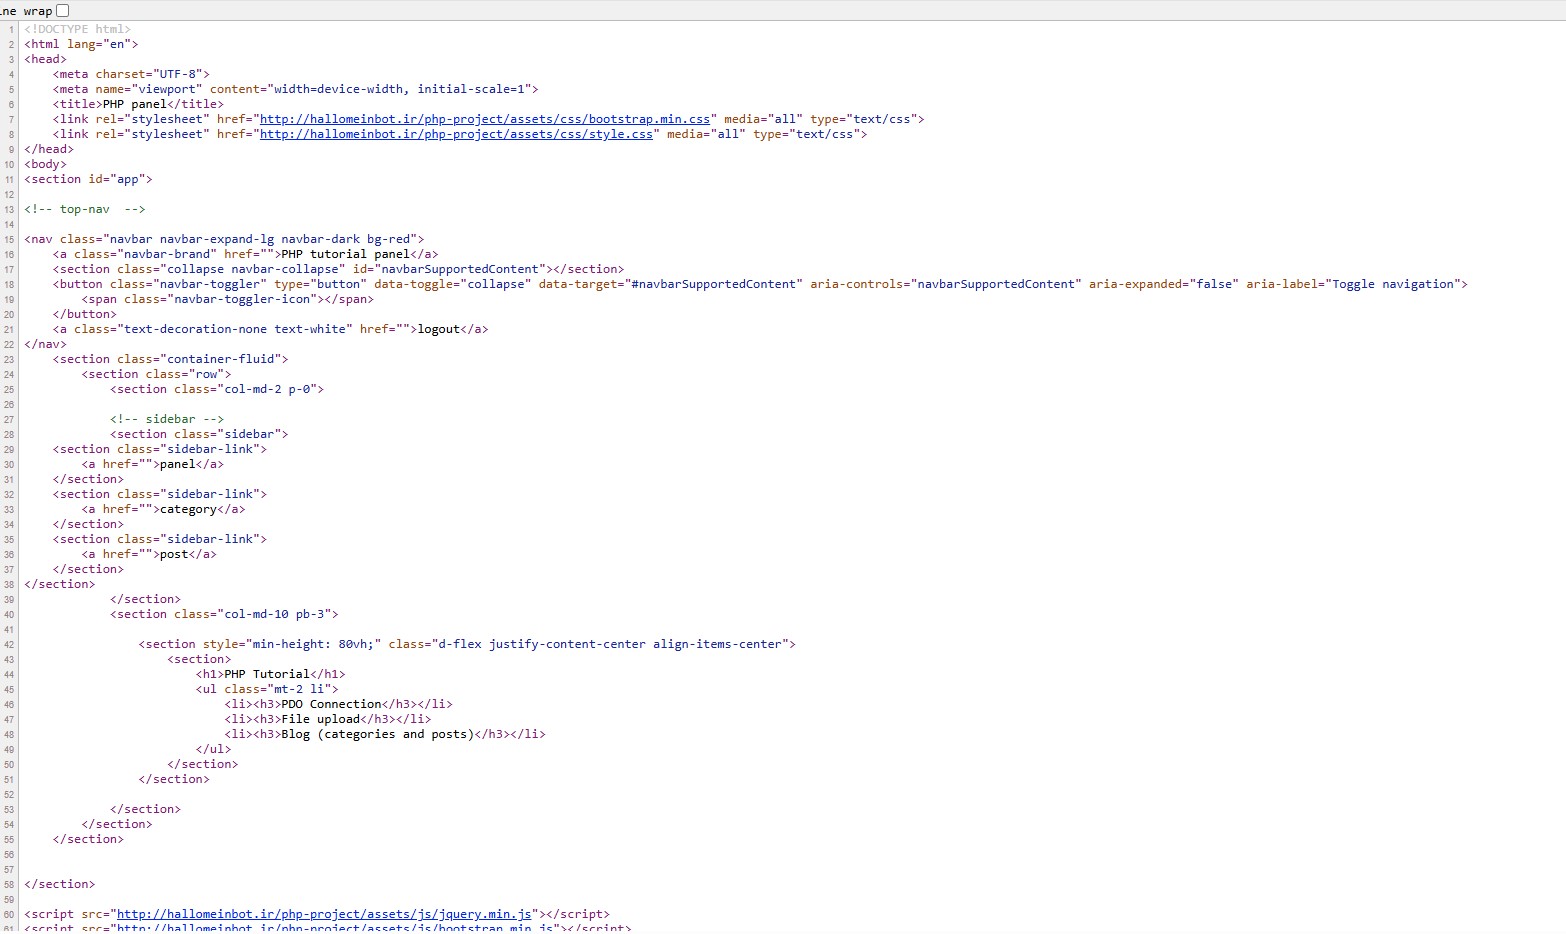Click the text 'PHP panel' in title tag
The height and width of the screenshot is (934, 1566).
pos(135,104)
